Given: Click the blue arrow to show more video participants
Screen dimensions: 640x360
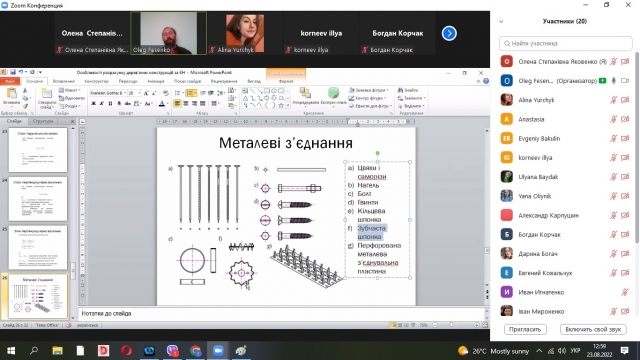Looking at the screenshot, I should point(449,33).
